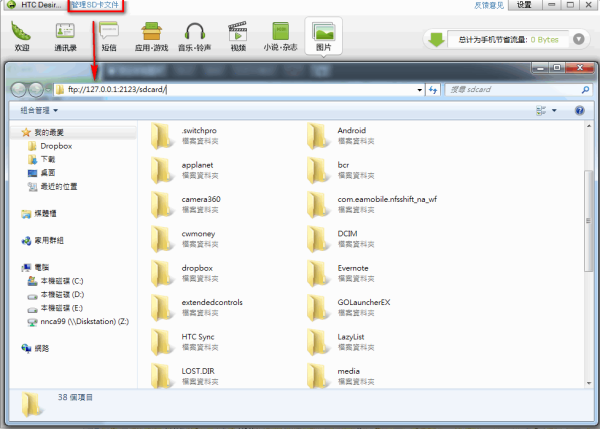
Task: Select the bcr folder icon
Action: pos(318,170)
